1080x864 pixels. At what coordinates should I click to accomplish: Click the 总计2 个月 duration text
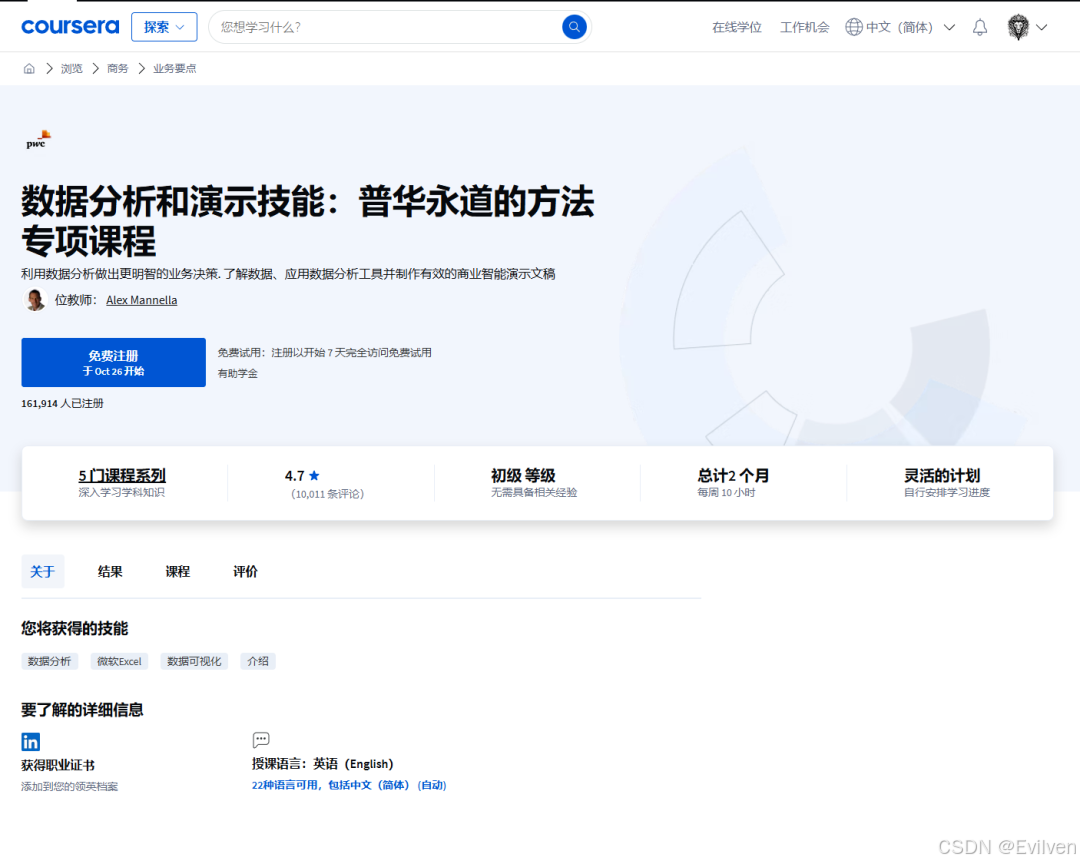(x=733, y=475)
